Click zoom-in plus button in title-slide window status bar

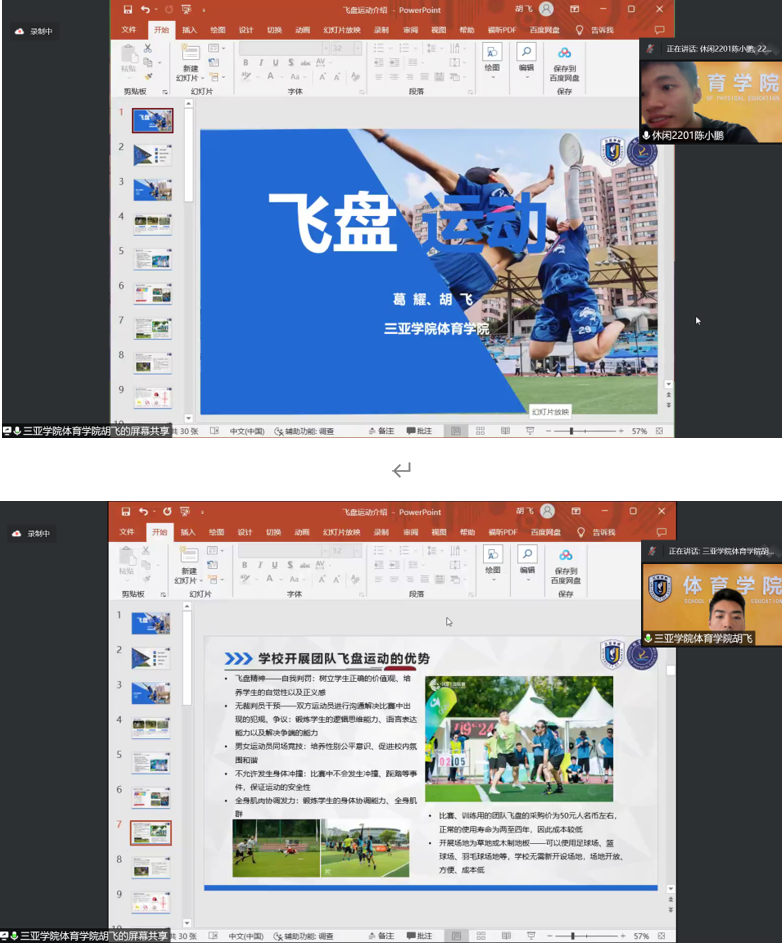pyautogui.click(x=621, y=431)
